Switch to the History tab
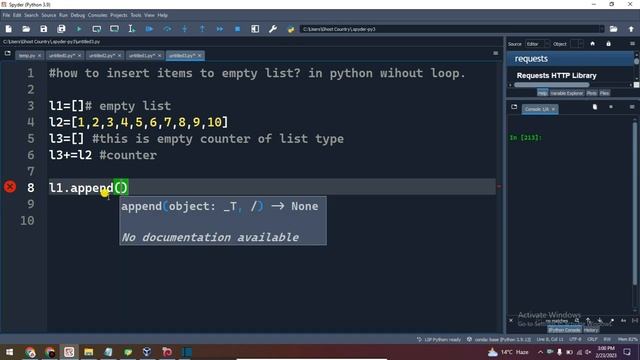Viewport: 640px width, 360px height. click(591, 330)
